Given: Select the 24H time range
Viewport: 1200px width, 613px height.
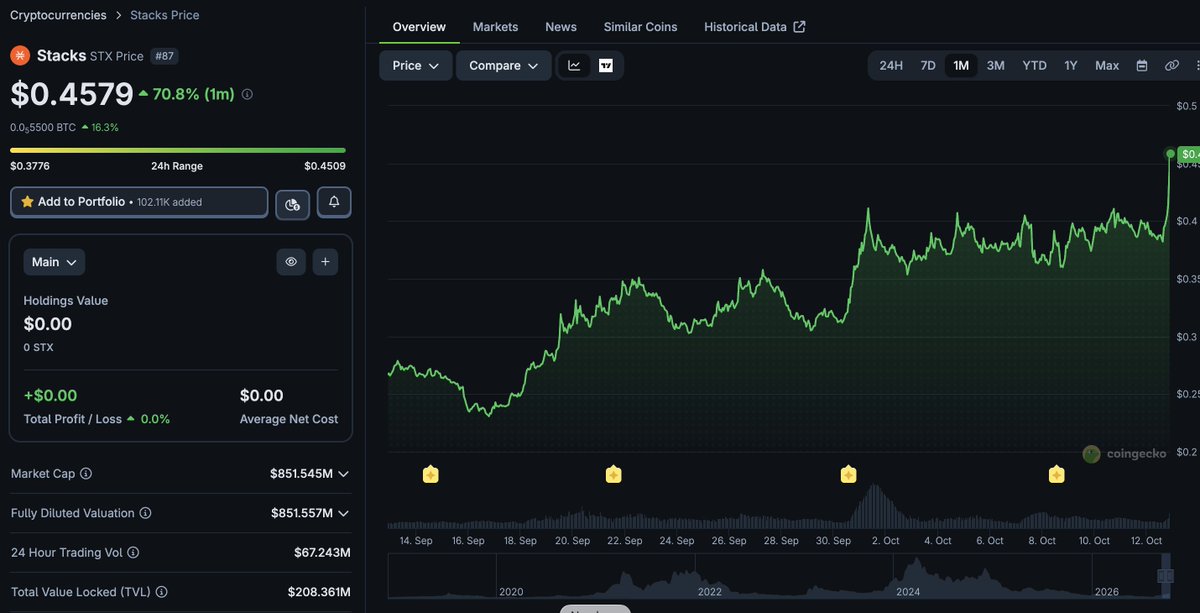Looking at the screenshot, I should (x=891, y=66).
